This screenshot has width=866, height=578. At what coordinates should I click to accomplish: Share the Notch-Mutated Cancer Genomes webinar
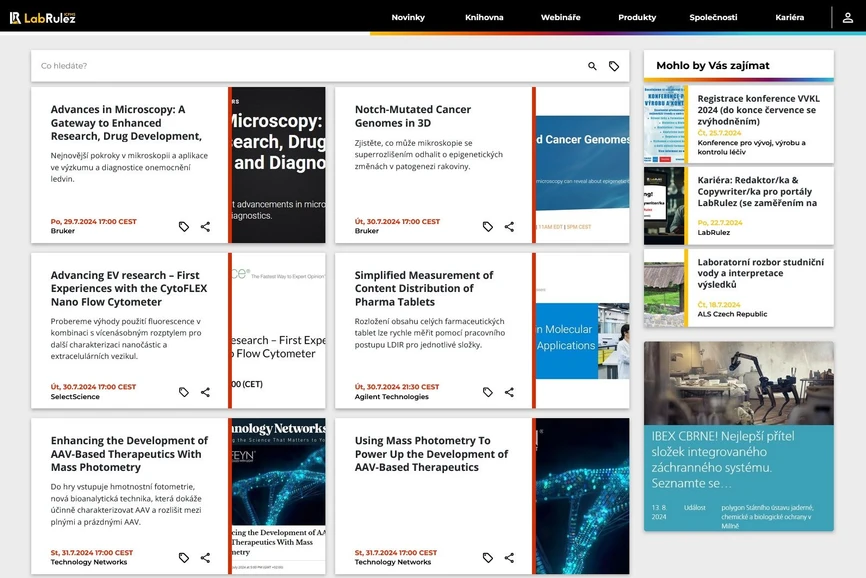coord(509,226)
